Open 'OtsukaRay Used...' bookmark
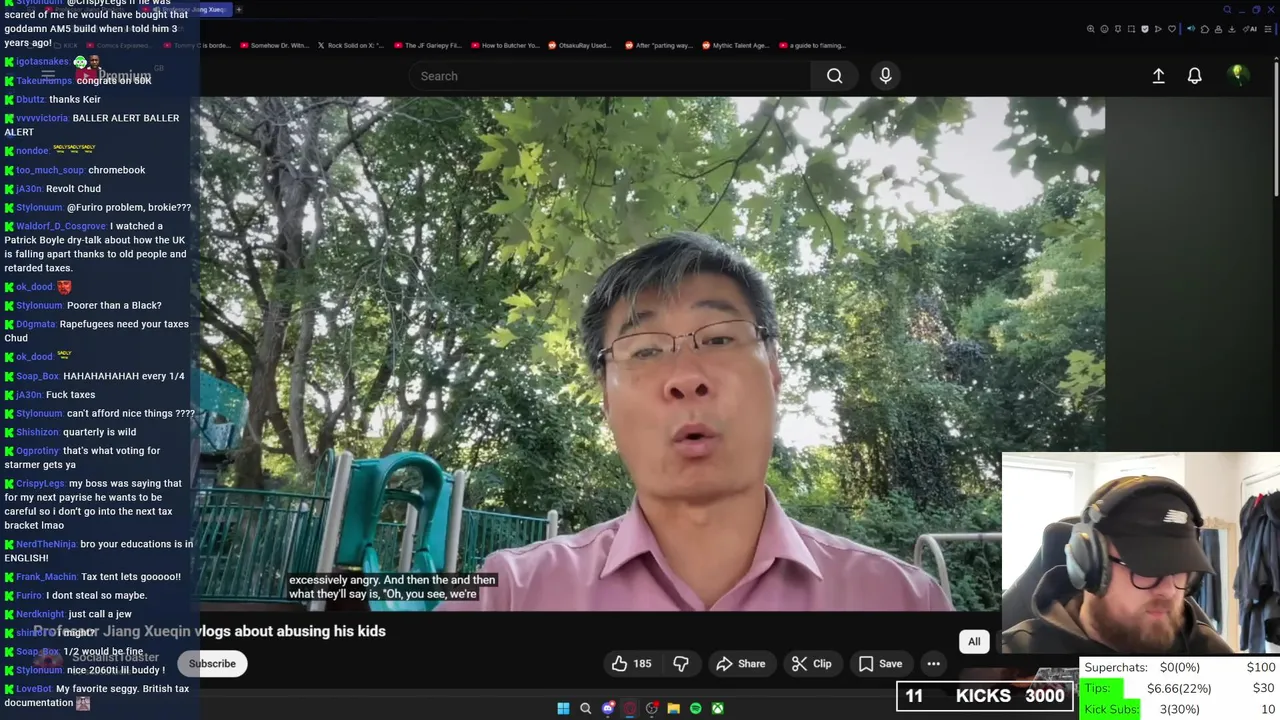The width and height of the screenshot is (1280, 720). tap(579, 45)
